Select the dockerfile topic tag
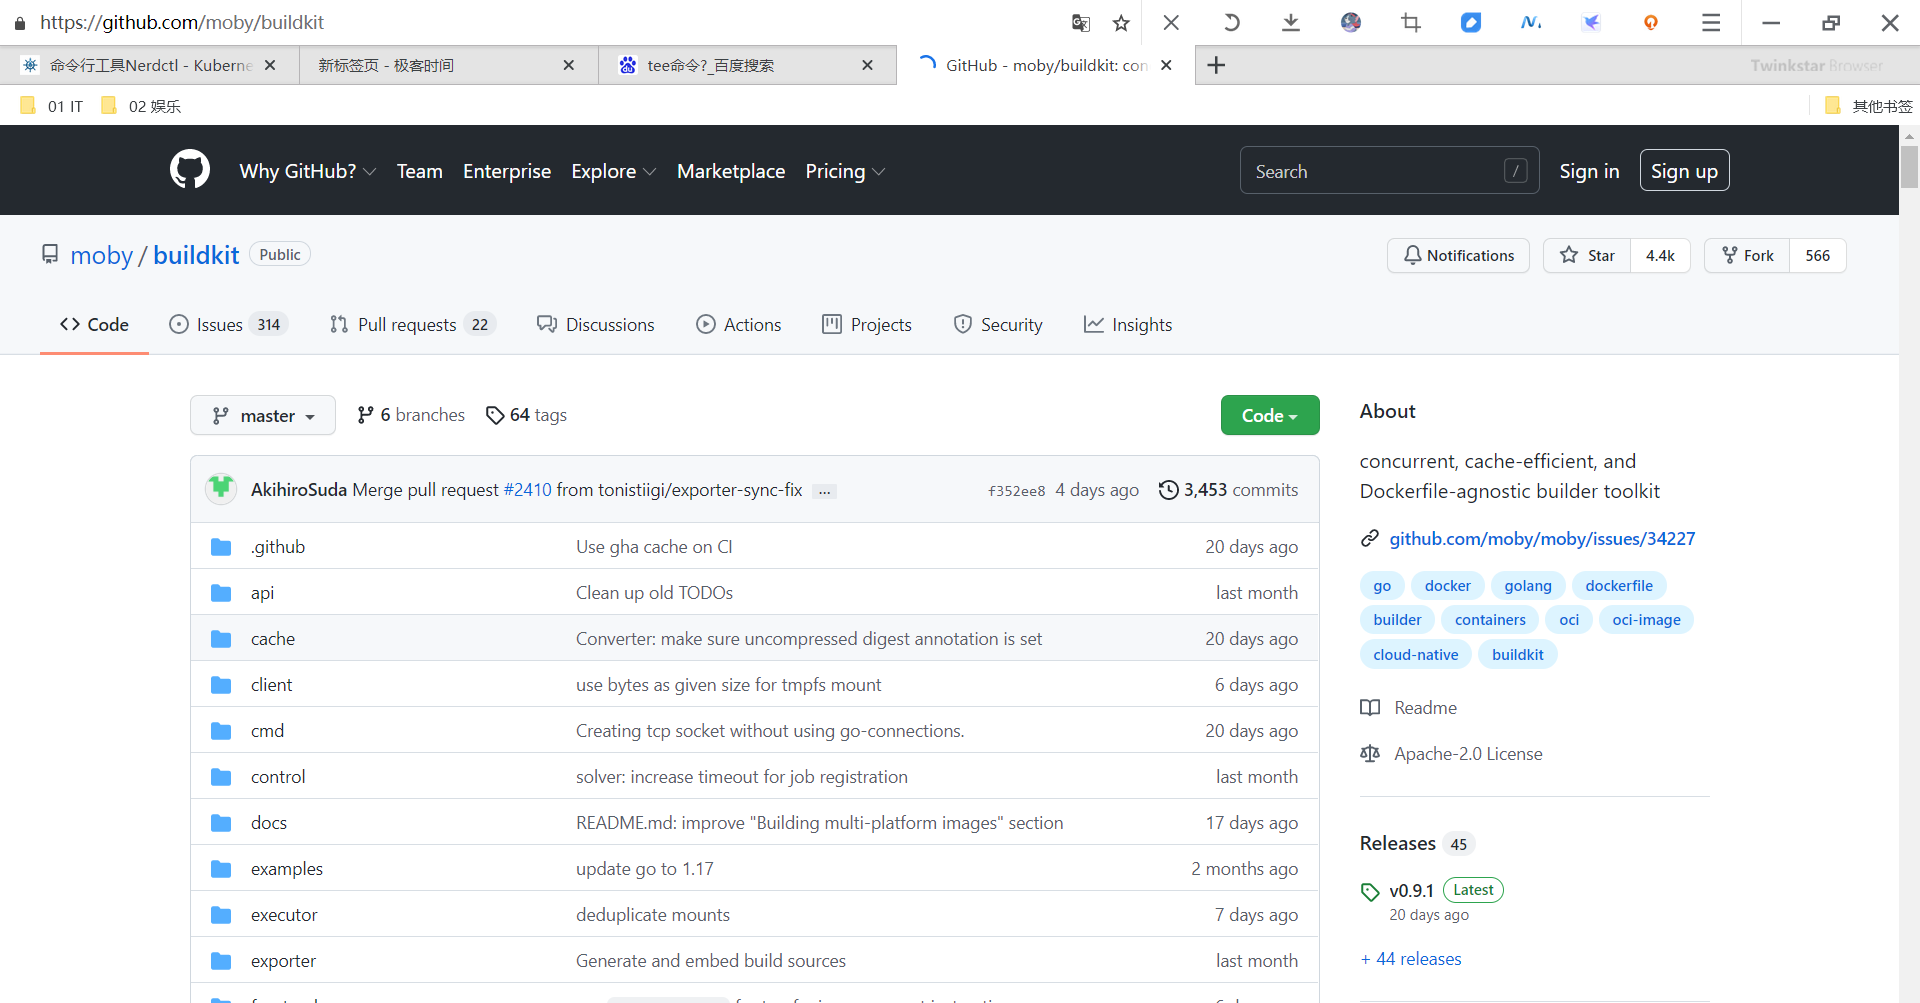This screenshot has width=1920, height=1003. pyautogui.click(x=1619, y=586)
